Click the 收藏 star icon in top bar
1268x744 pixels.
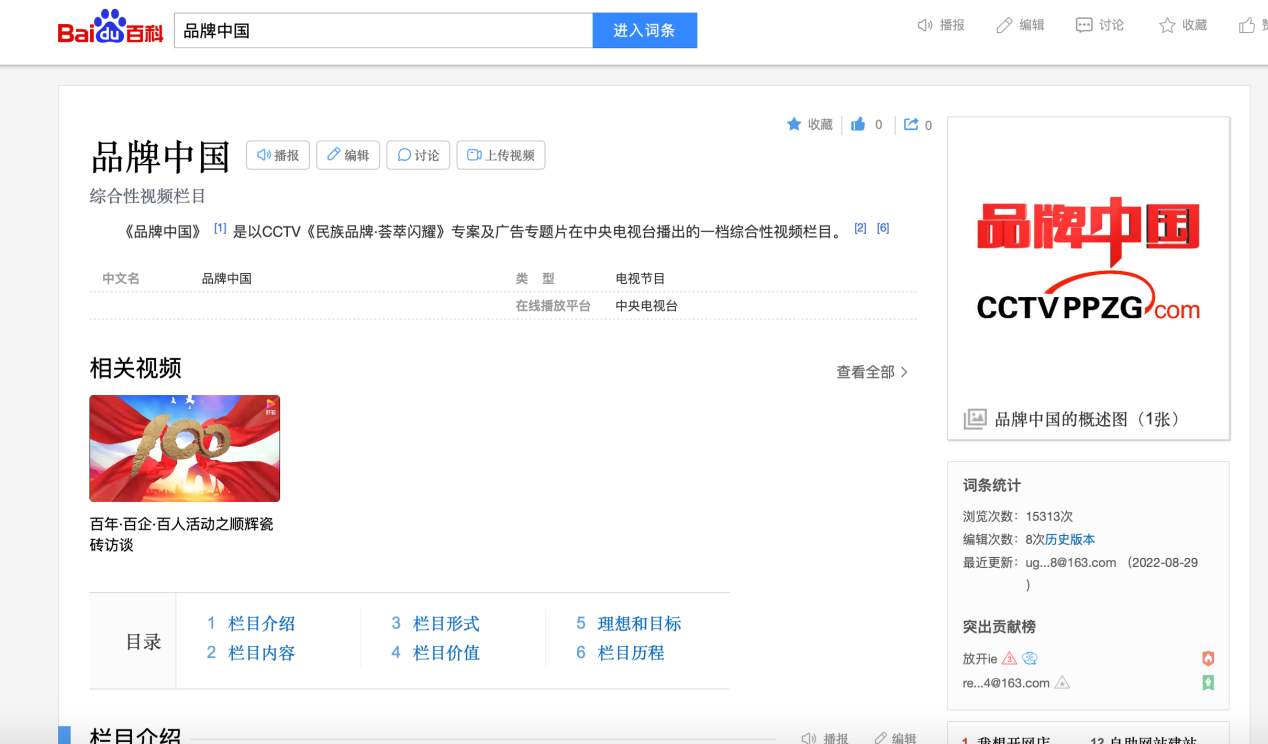click(1167, 25)
